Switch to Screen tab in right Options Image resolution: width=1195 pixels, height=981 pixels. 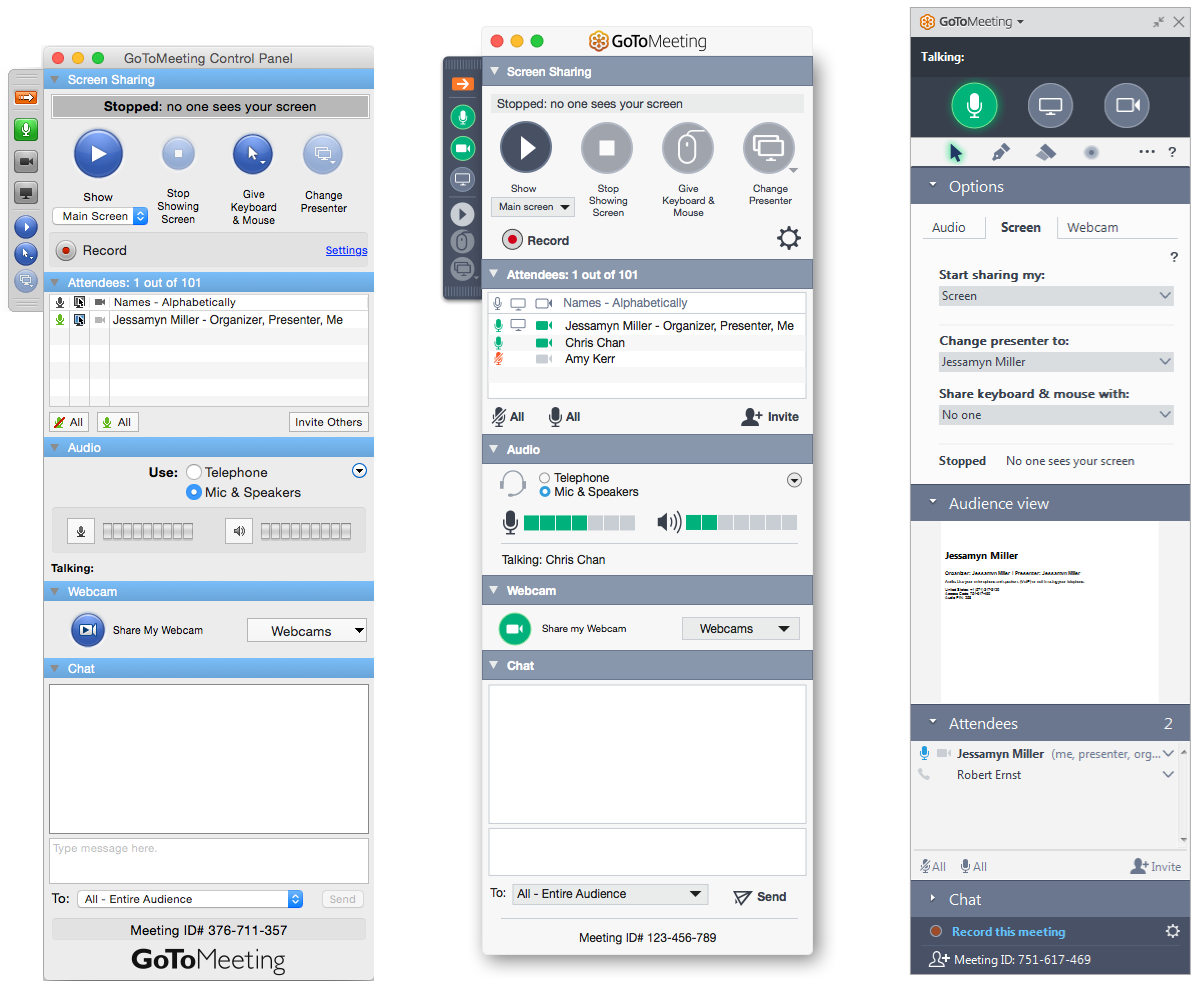point(1020,227)
